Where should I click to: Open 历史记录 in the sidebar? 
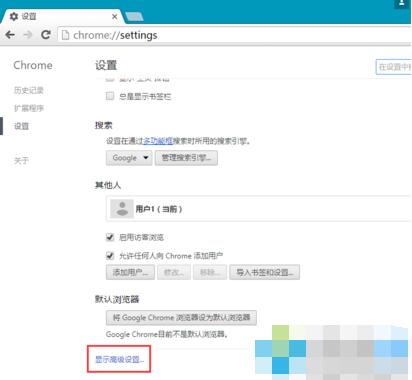click(29, 90)
